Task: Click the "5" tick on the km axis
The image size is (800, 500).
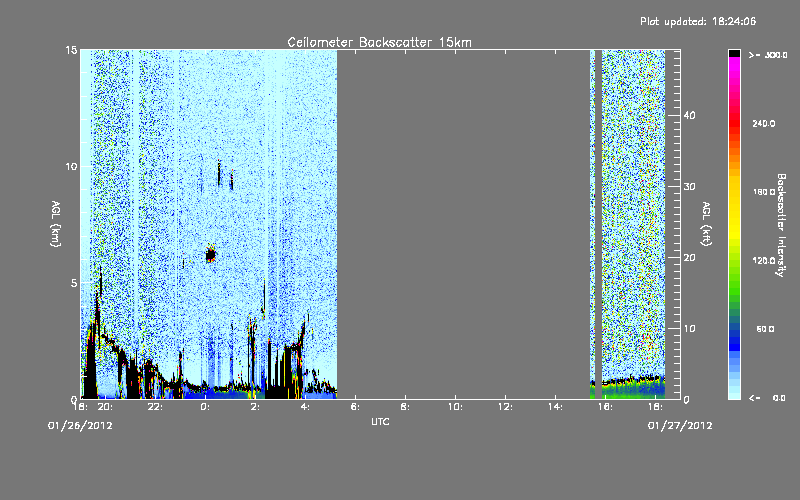Action: (x=74, y=283)
